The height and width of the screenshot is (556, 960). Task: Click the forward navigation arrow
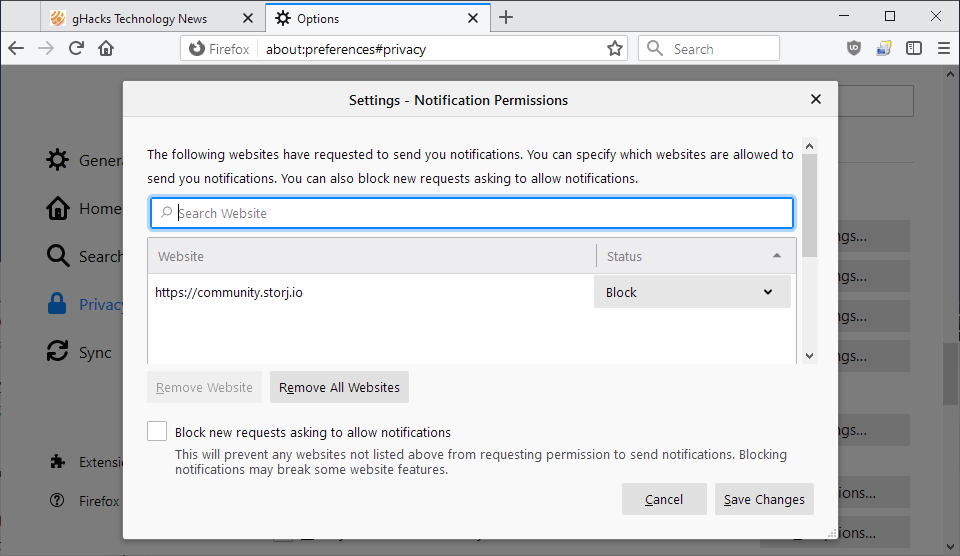46,48
